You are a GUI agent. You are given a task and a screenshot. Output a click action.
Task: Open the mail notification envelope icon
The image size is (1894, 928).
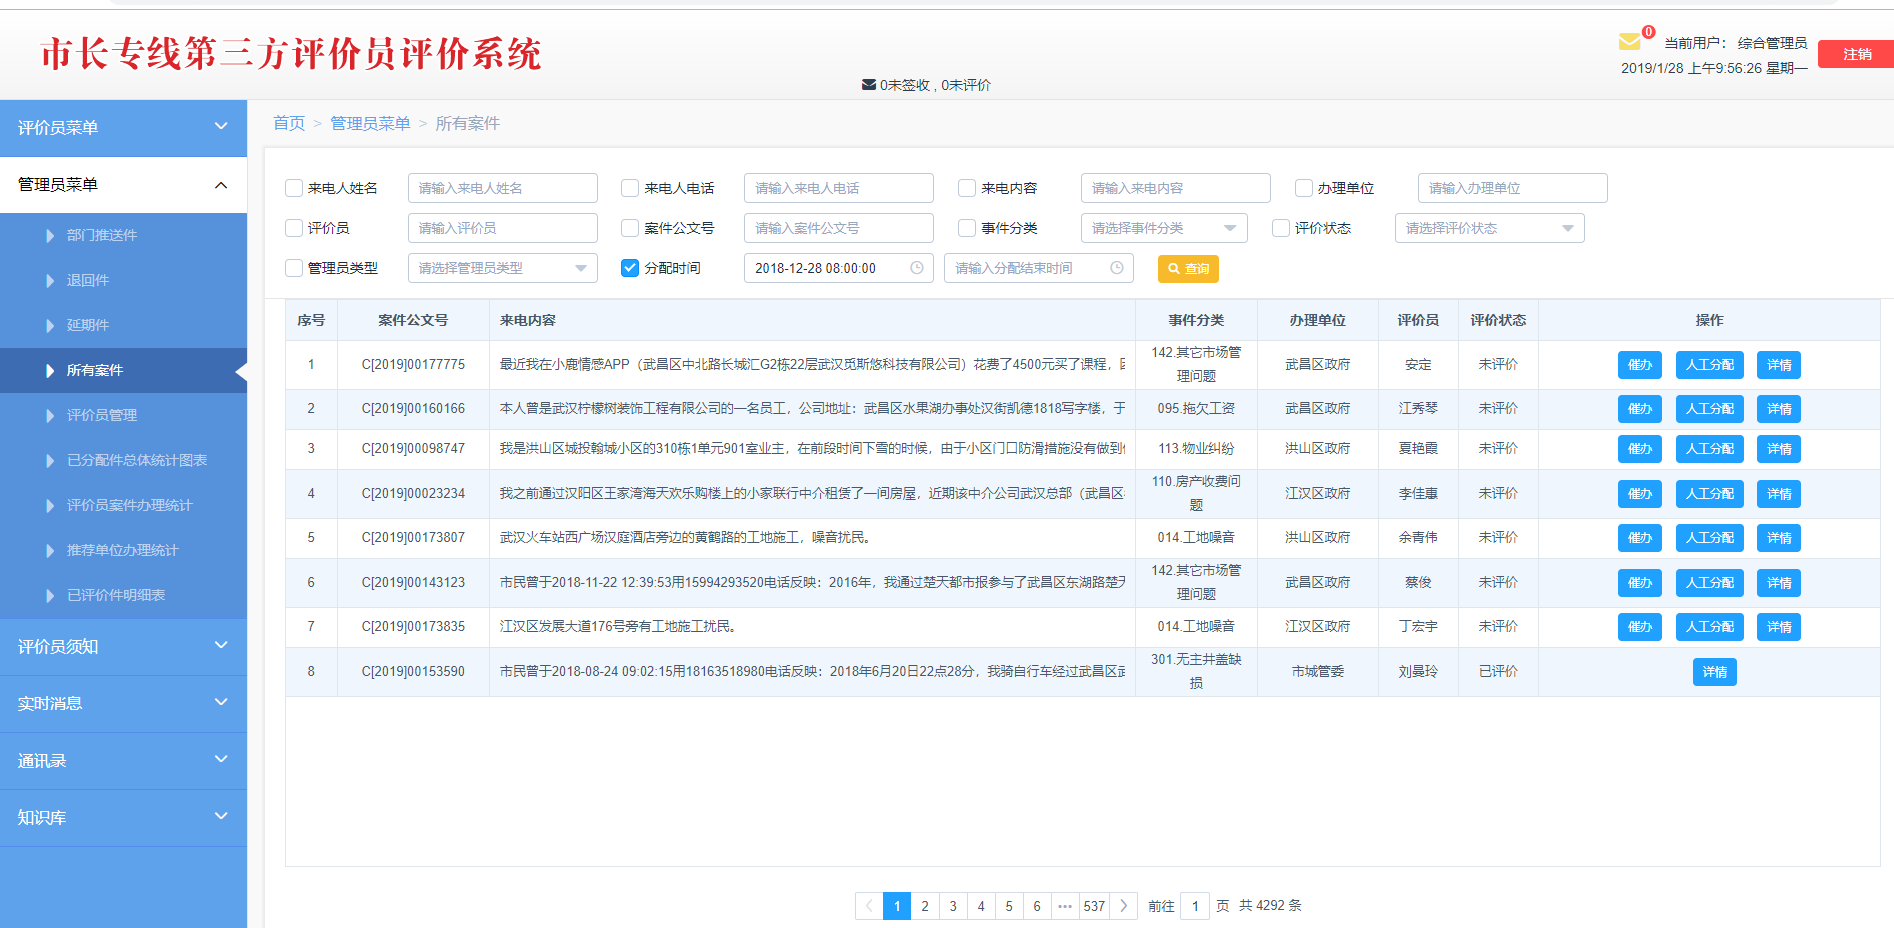(1629, 42)
